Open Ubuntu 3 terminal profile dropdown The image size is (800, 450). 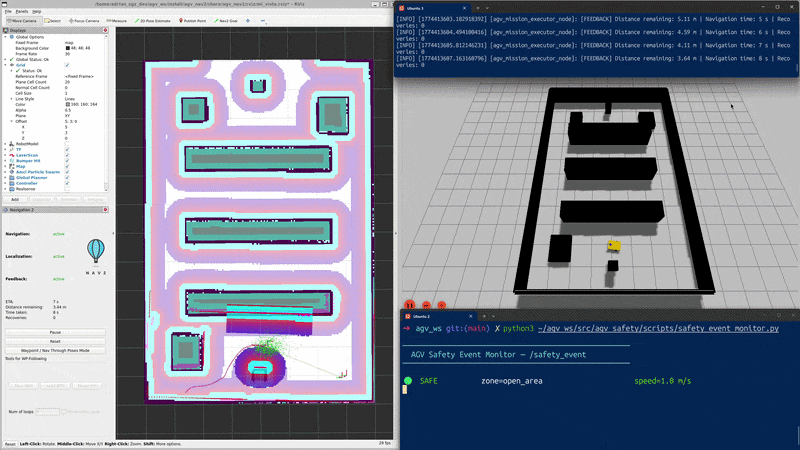coord(487,8)
